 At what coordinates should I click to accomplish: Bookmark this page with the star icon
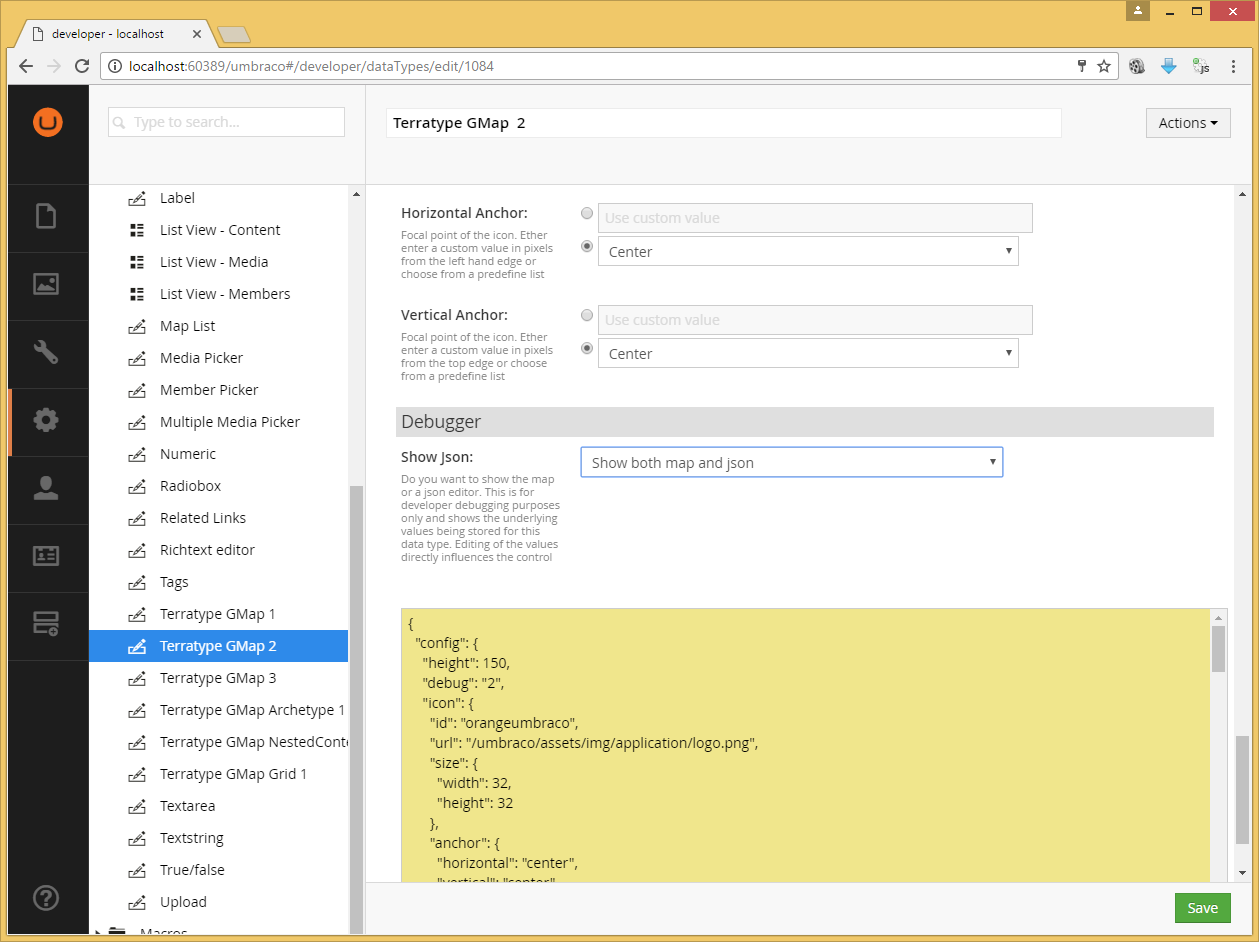click(x=1104, y=66)
